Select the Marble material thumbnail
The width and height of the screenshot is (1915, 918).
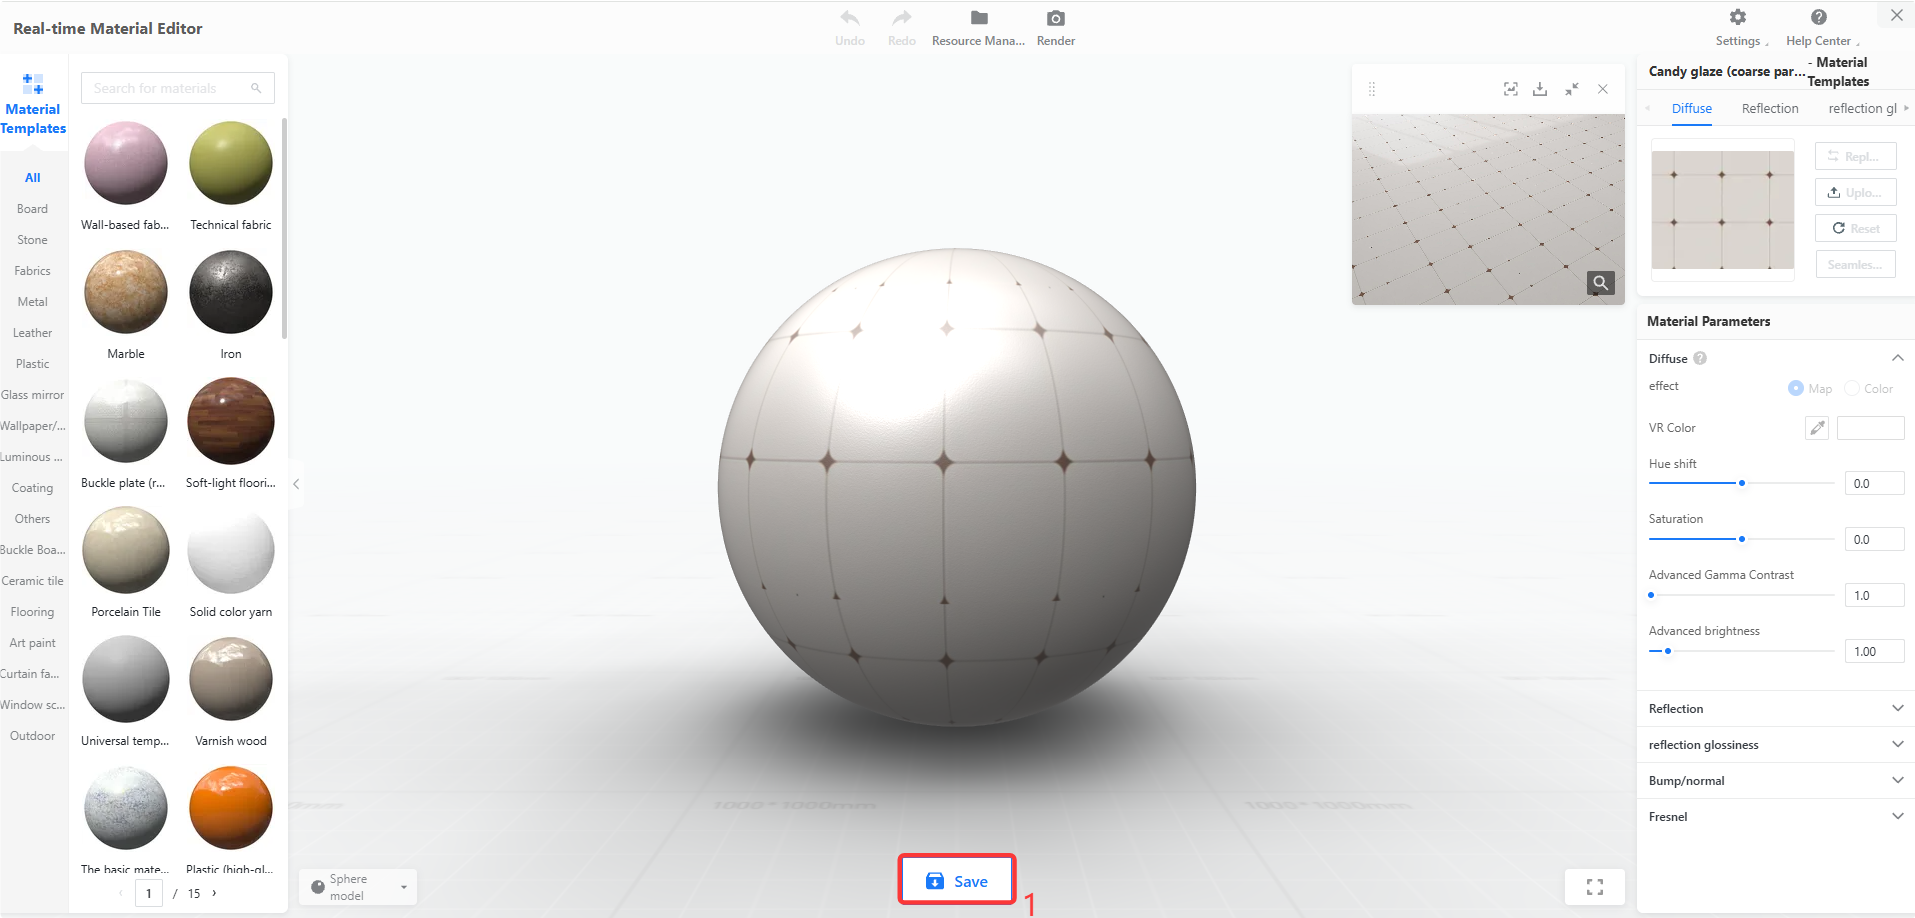click(x=126, y=293)
